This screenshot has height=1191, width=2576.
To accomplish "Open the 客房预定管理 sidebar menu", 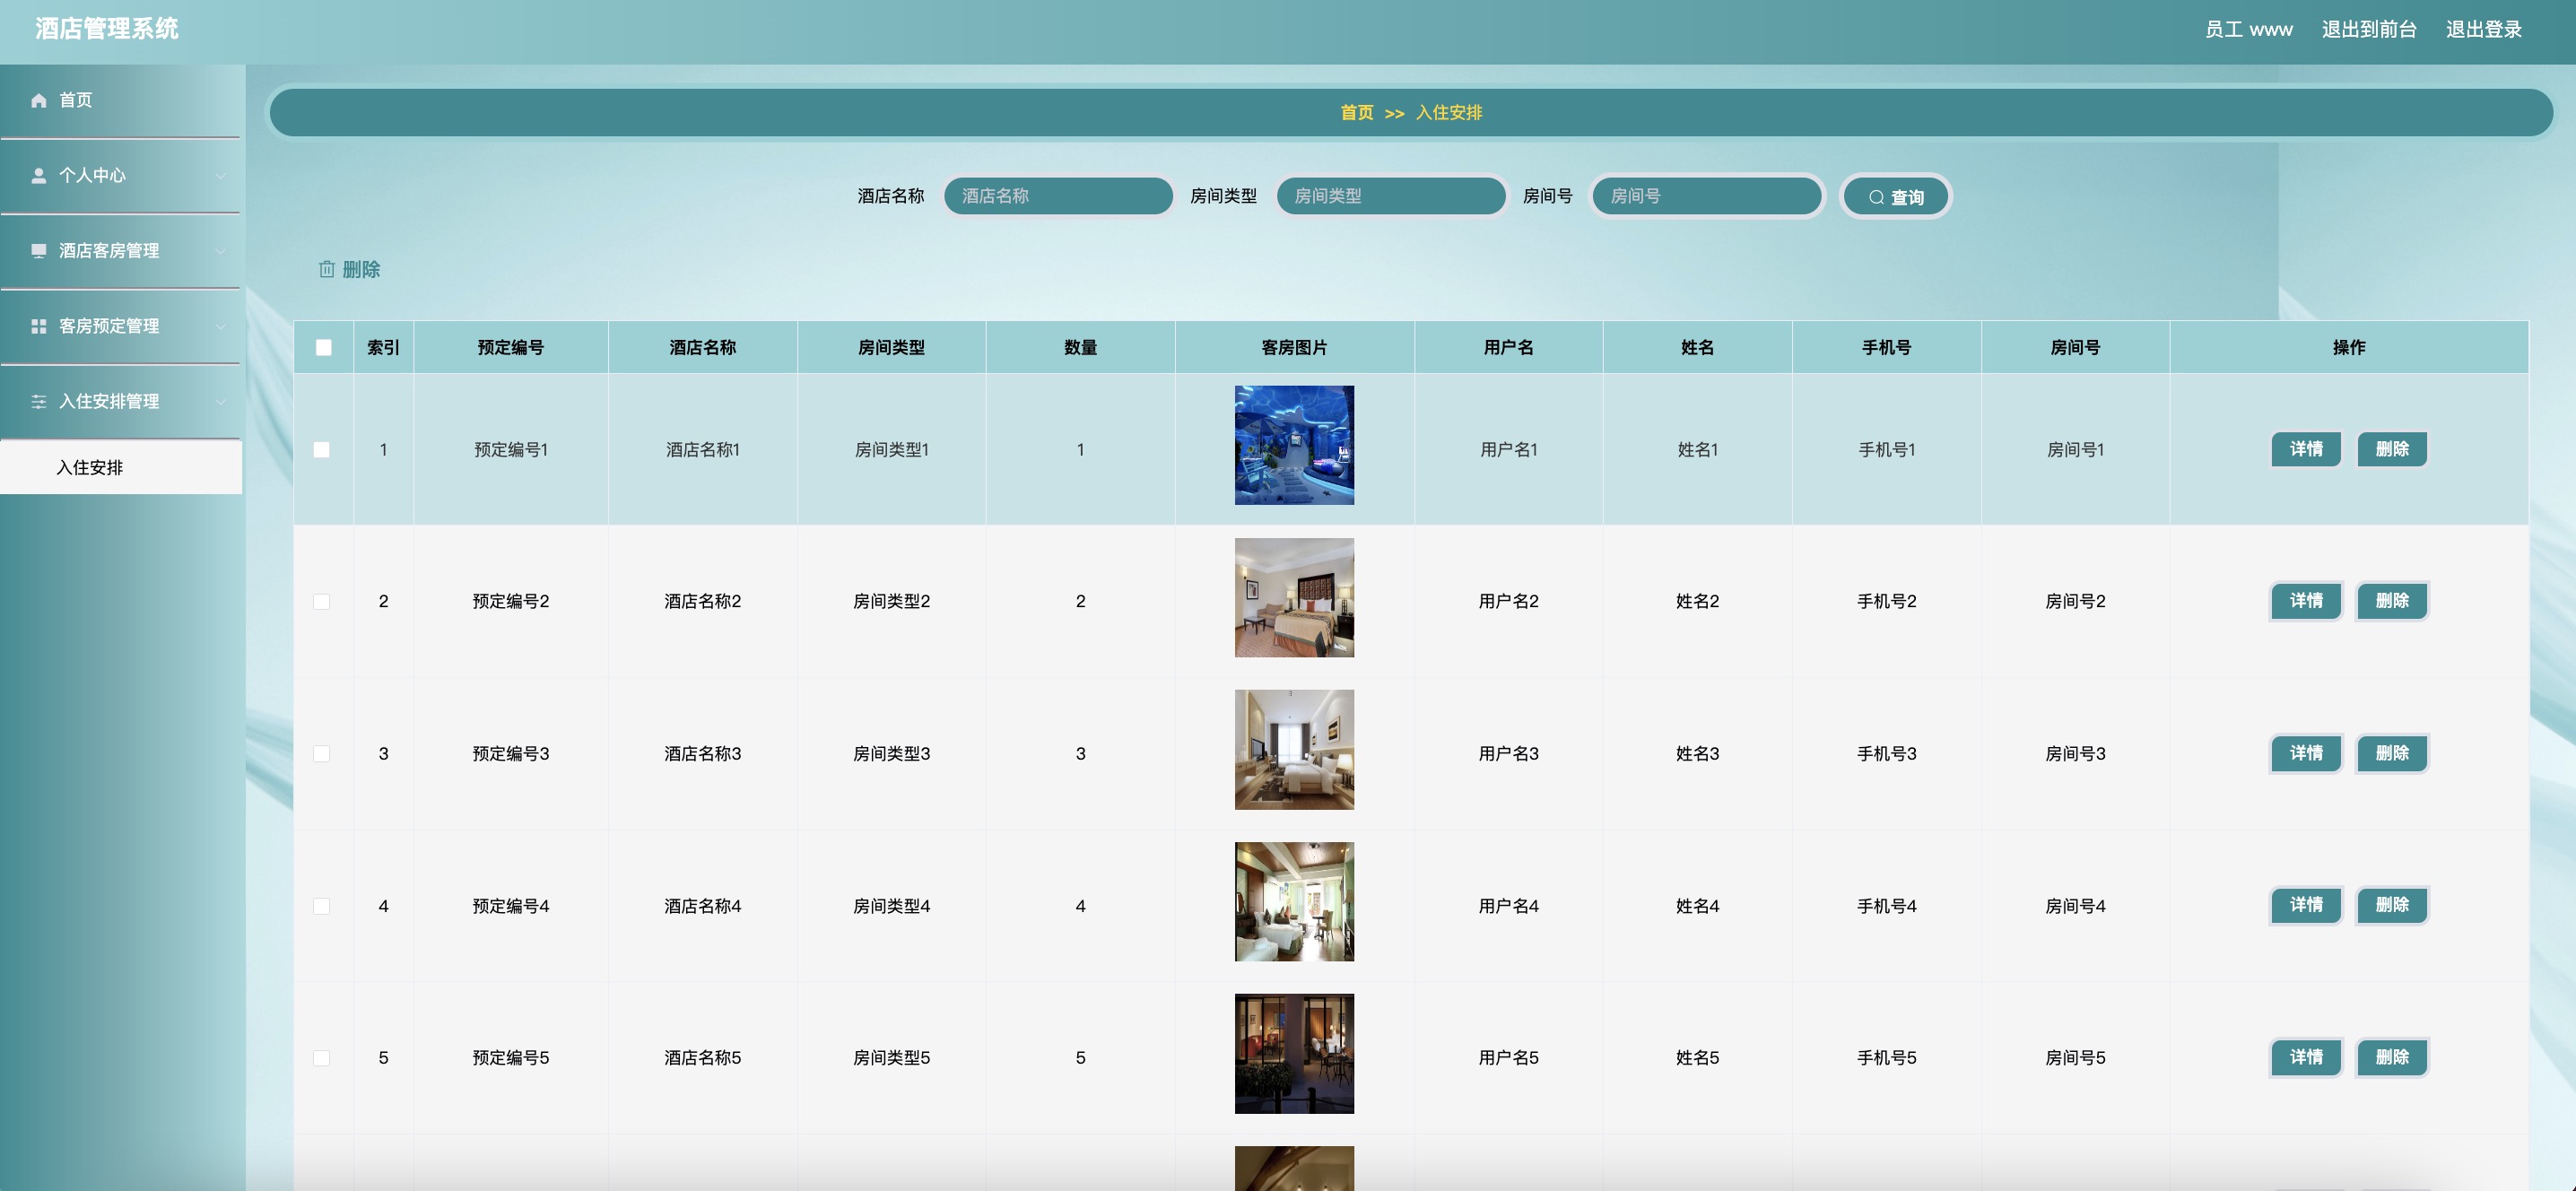I will [x=120, y=326].
